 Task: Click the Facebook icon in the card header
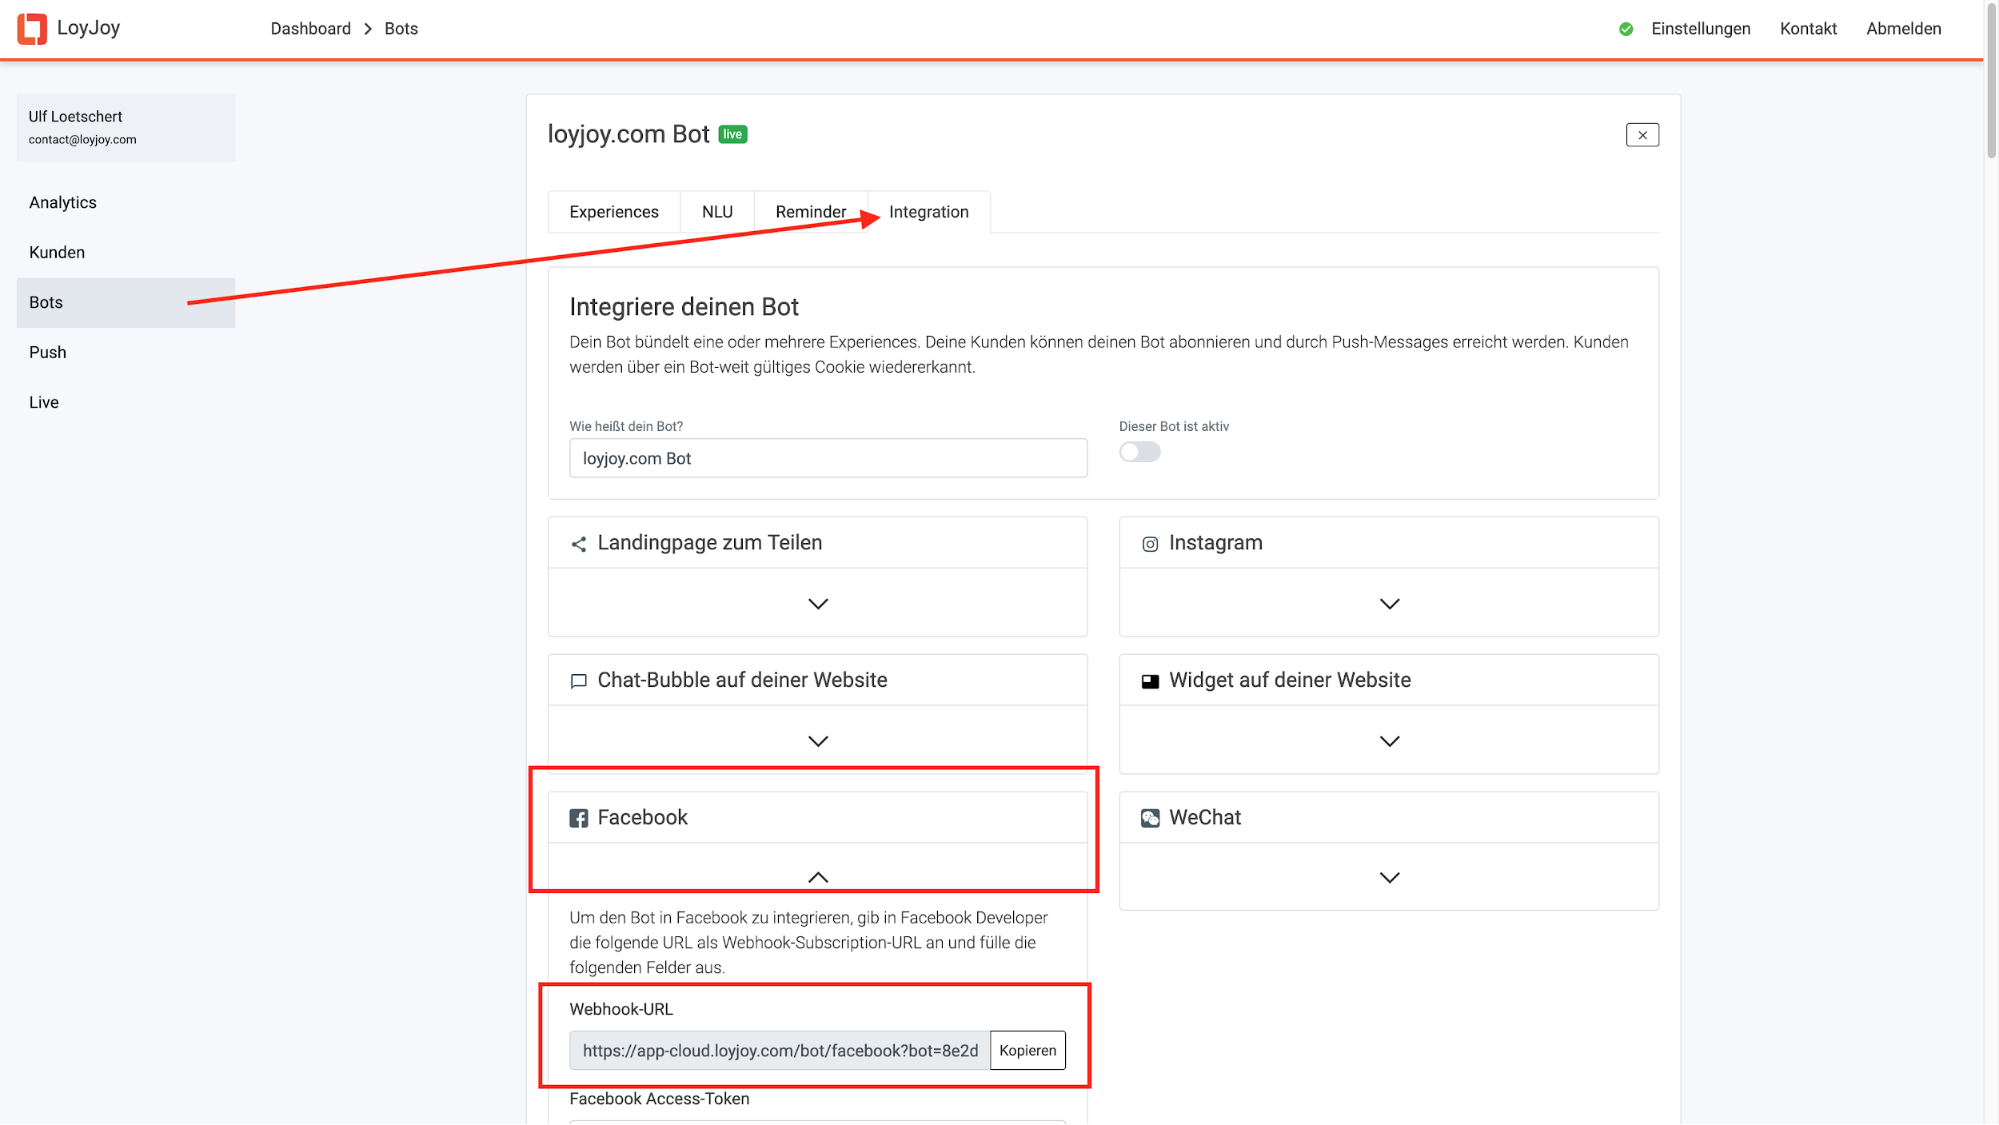578,818
